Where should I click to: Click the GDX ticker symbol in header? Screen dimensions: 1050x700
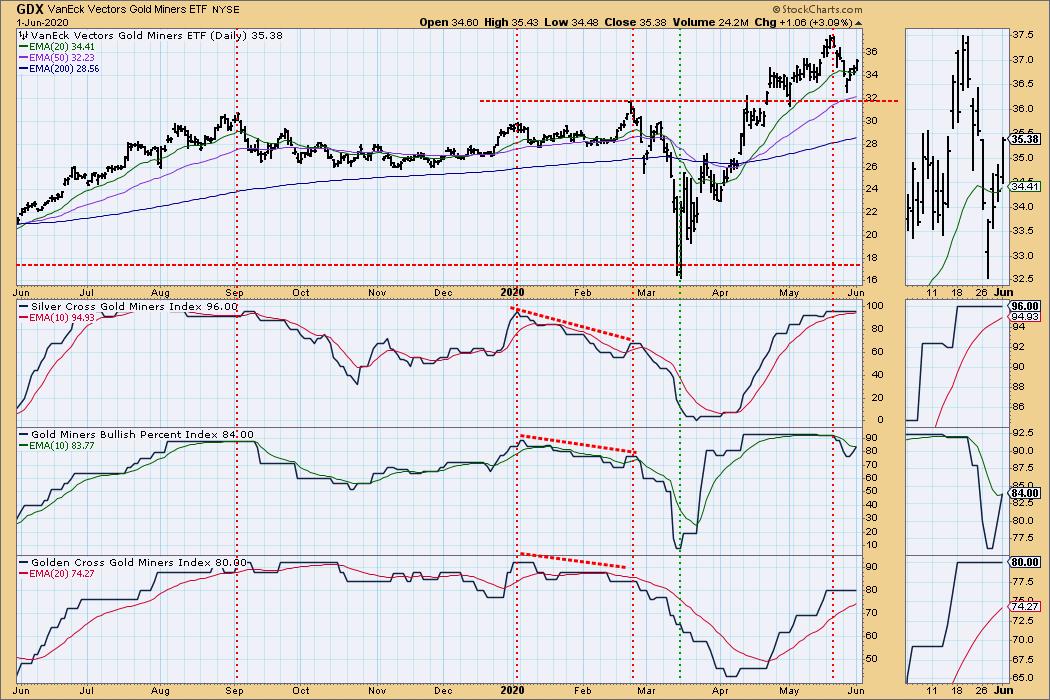(x=30, y=9)
